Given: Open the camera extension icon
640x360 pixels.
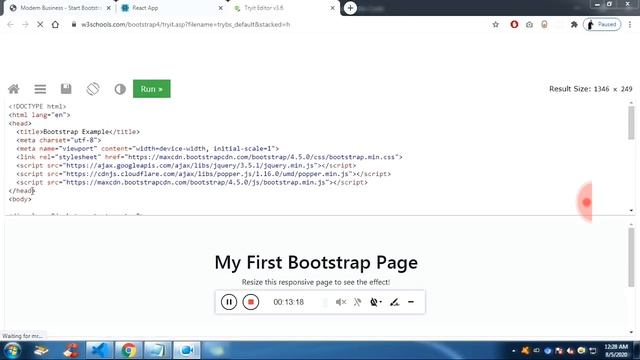Looking at the screenshot, I should 529,24.
